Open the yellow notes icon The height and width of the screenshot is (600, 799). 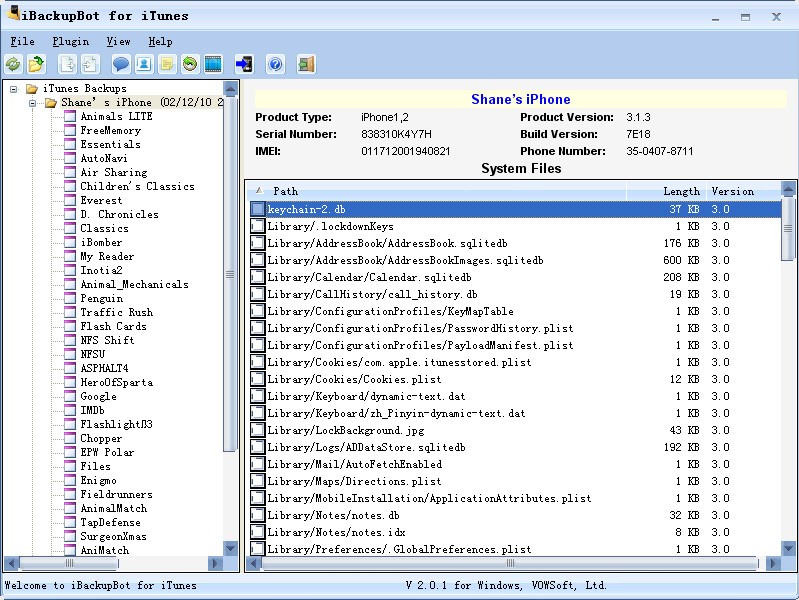tap(167, 64)
